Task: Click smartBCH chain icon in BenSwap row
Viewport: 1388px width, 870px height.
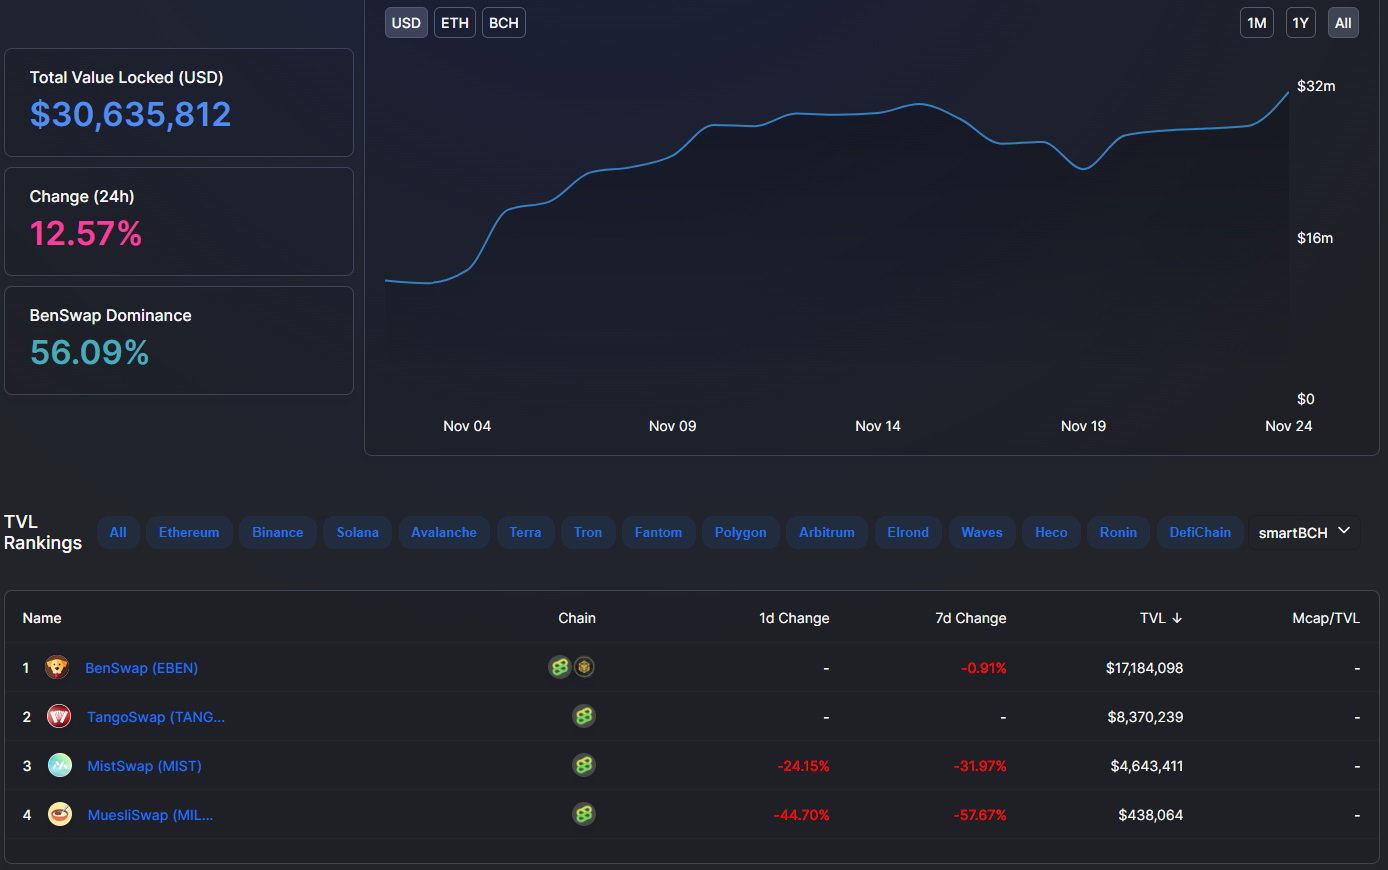Action: (560, 667)
